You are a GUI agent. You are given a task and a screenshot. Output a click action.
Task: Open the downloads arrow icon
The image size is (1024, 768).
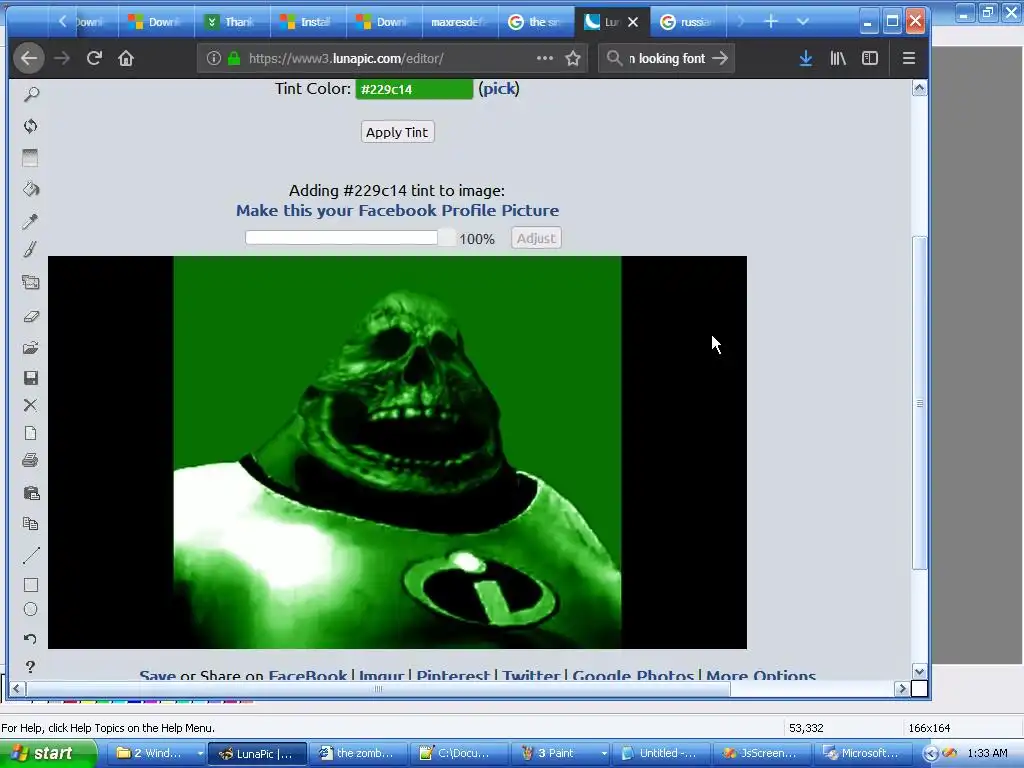coord(806,58)
